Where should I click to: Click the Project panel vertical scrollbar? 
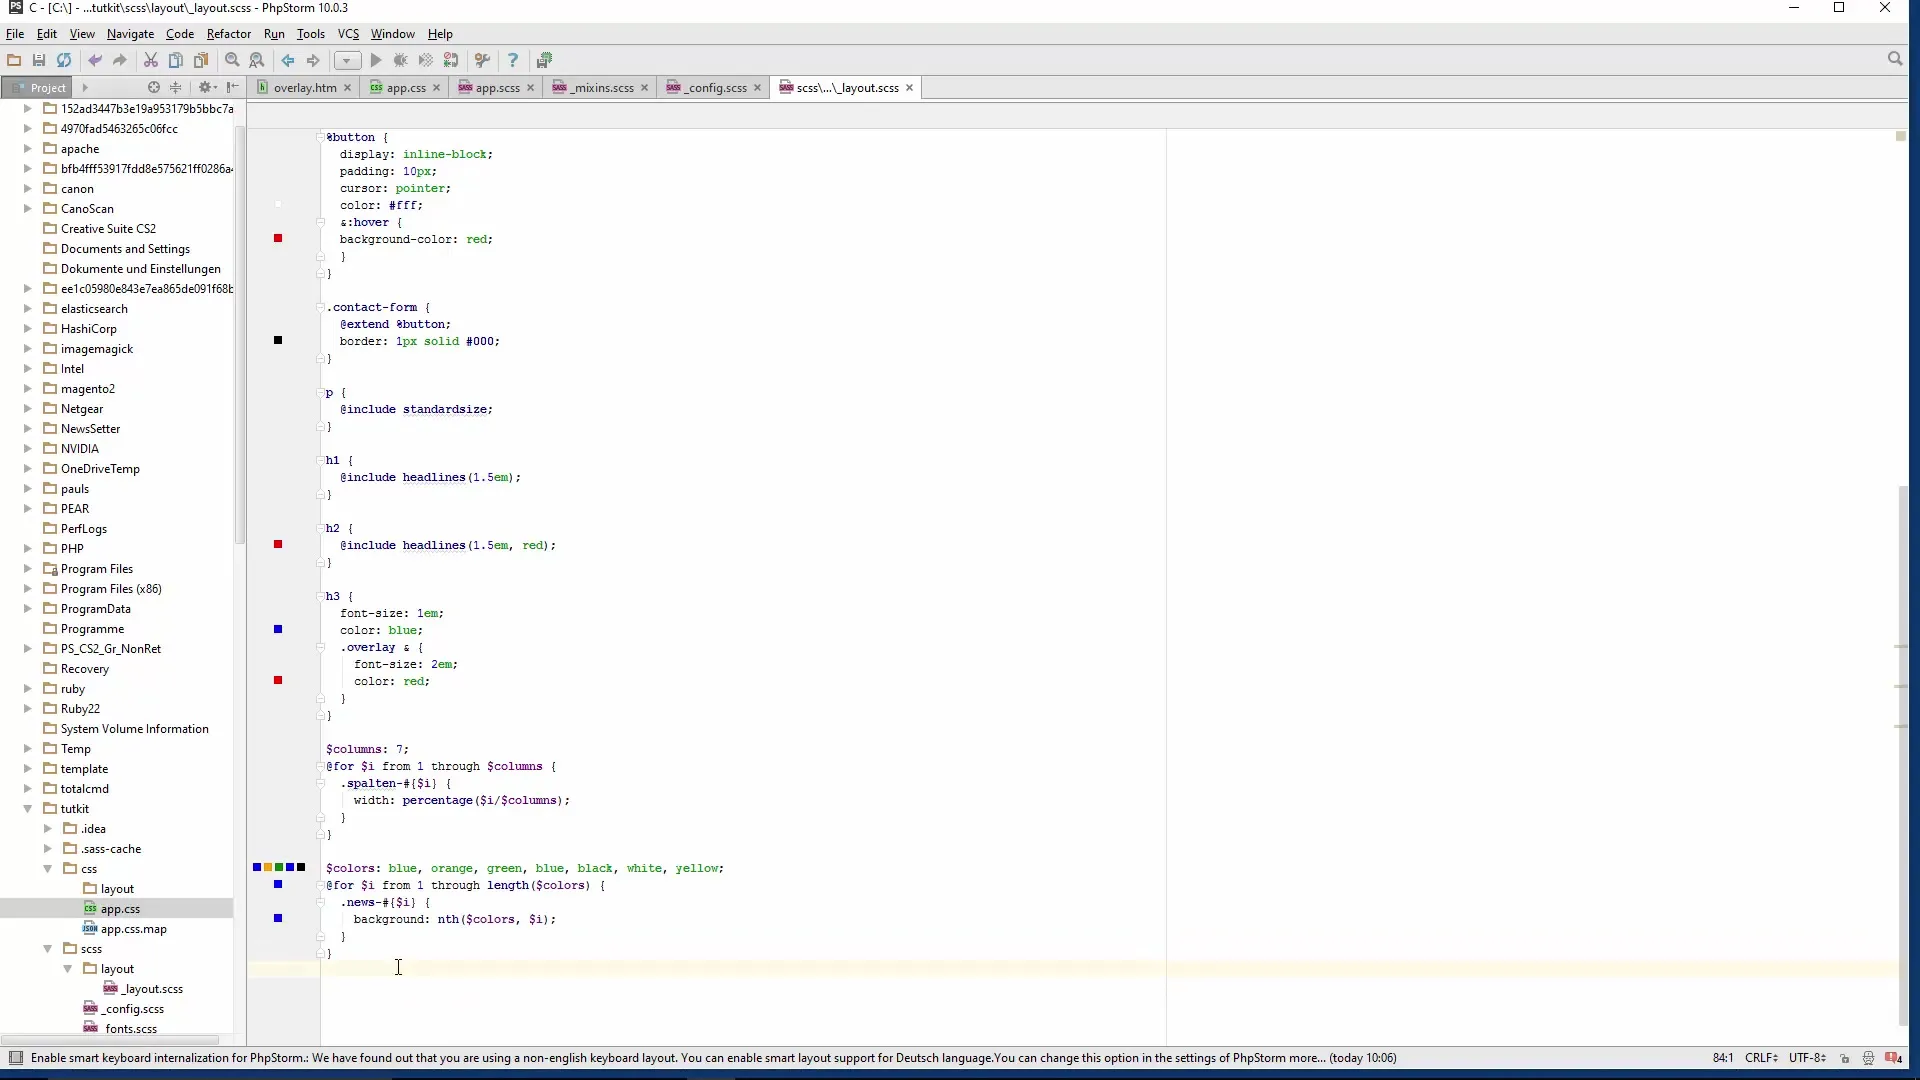coord(239,335)
